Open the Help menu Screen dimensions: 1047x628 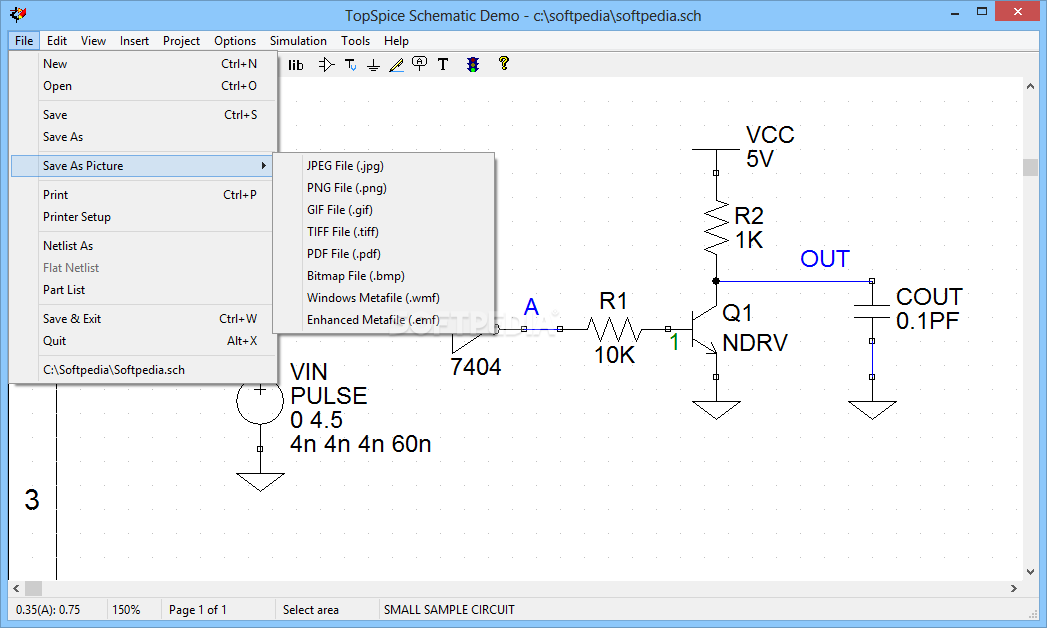click(x=396, y=41)
